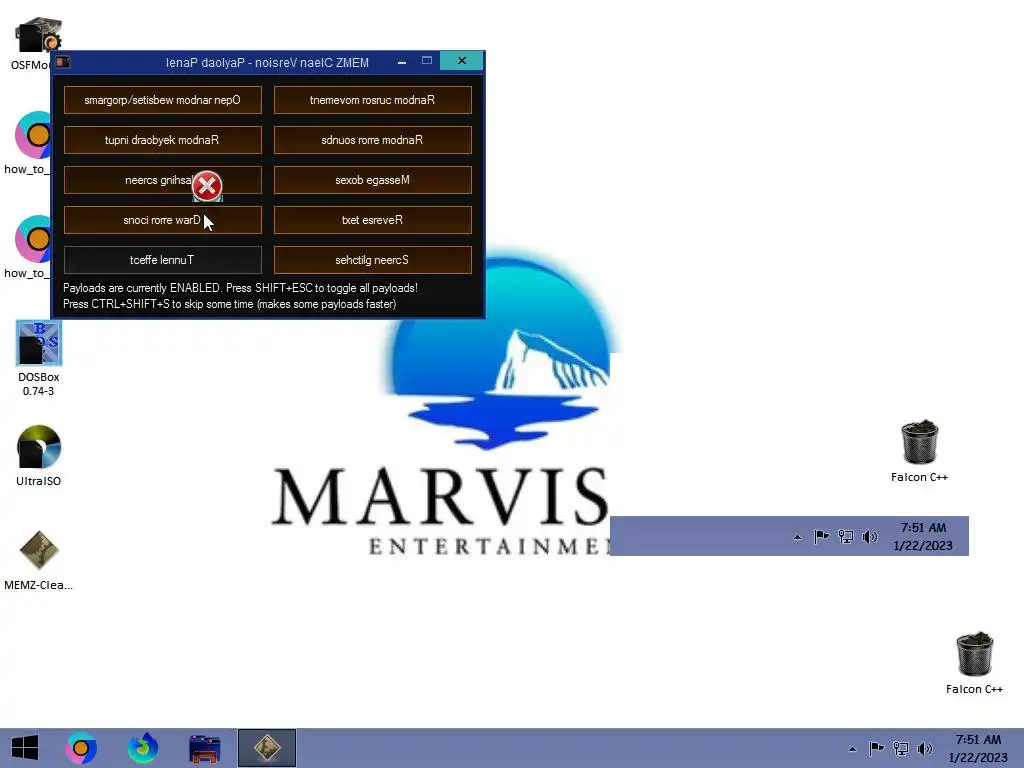Toggle the 'sehctilg neercS' payload button

coord(372,260)
